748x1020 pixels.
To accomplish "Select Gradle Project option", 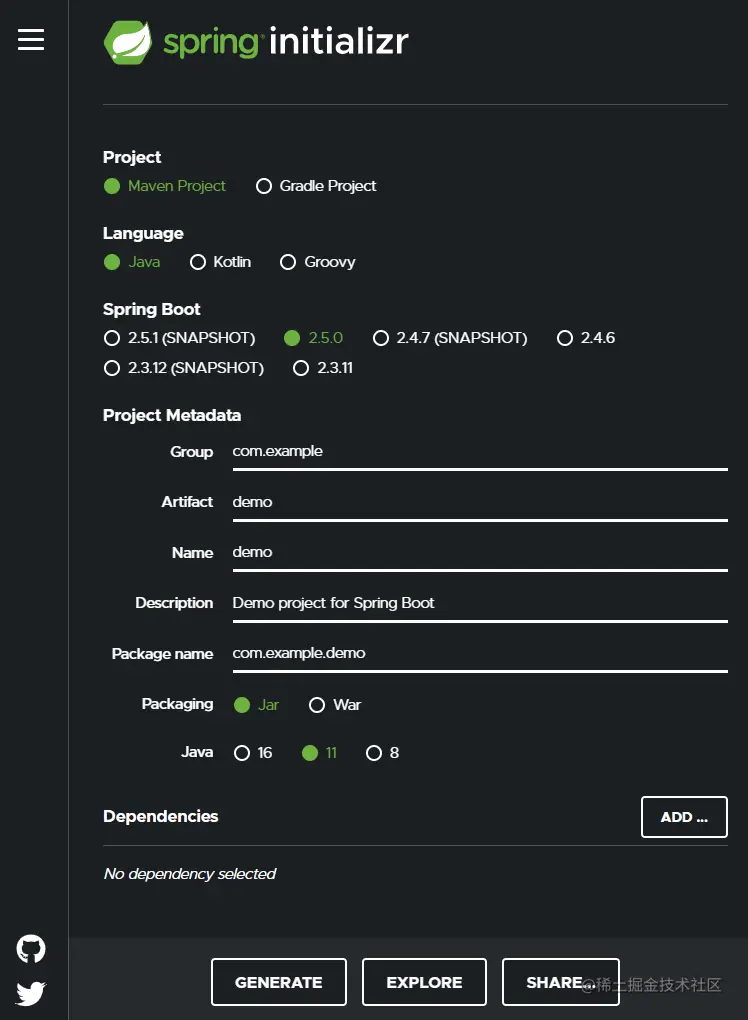I will tap(316, 186).
